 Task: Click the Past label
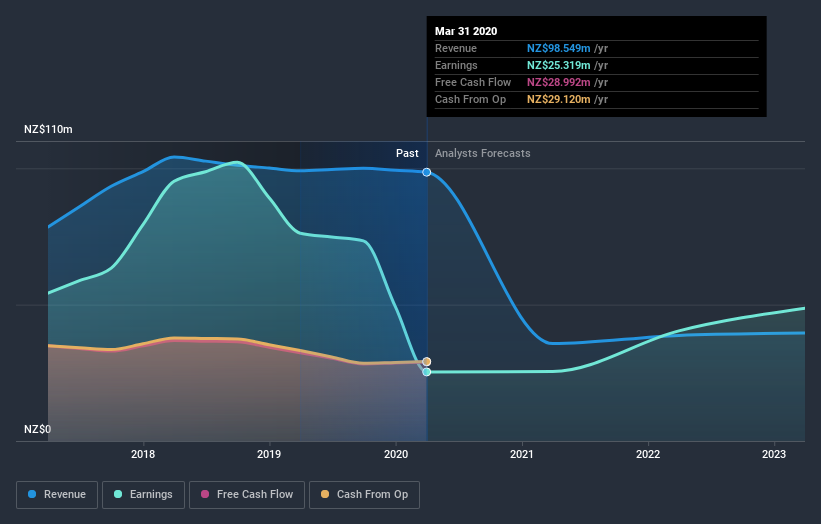click(407, 153)
